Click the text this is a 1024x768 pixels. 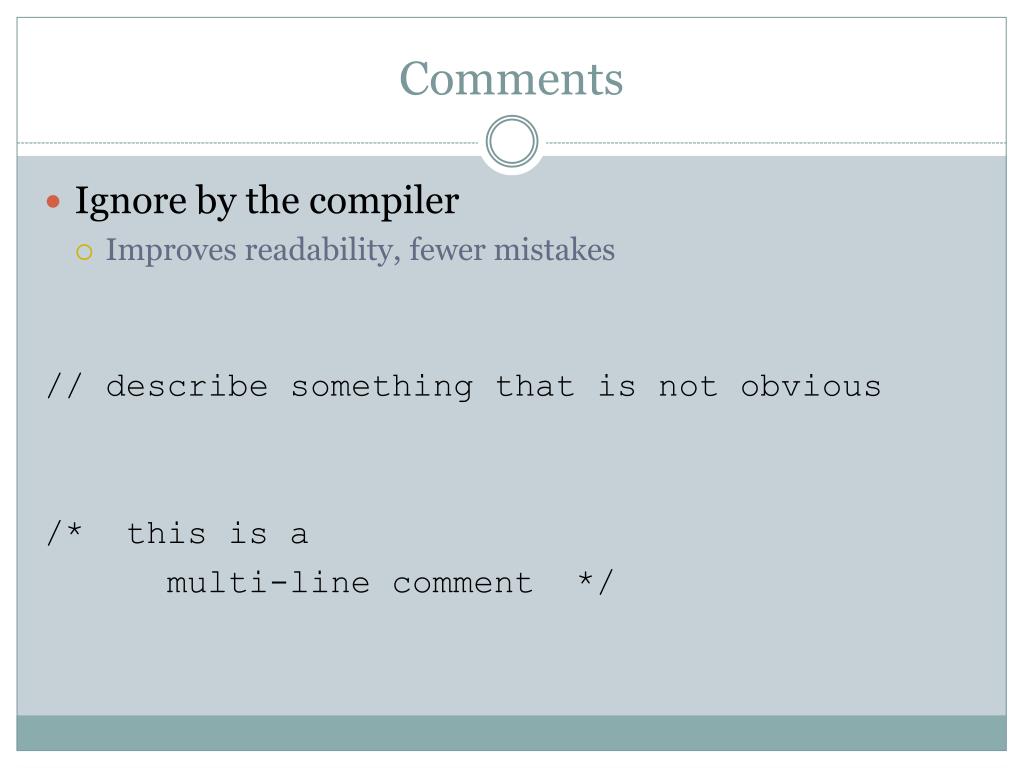[x=217, y=534]
